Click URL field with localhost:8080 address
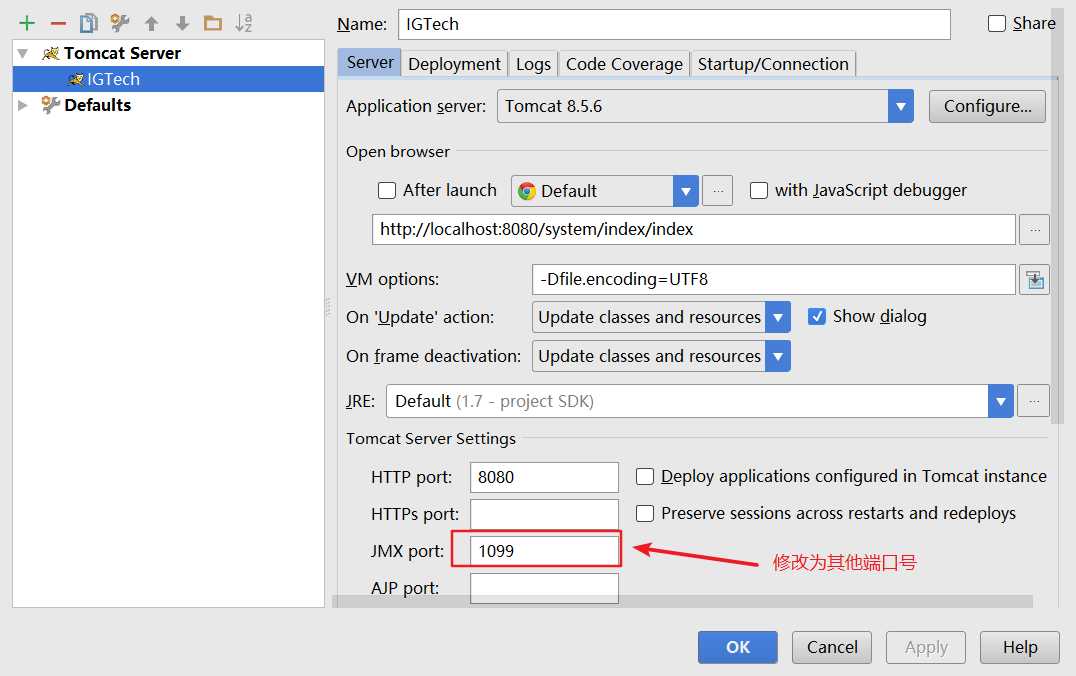Viewport: 1076px width, 676px height. pyautogui.click(x=694, y=229)
